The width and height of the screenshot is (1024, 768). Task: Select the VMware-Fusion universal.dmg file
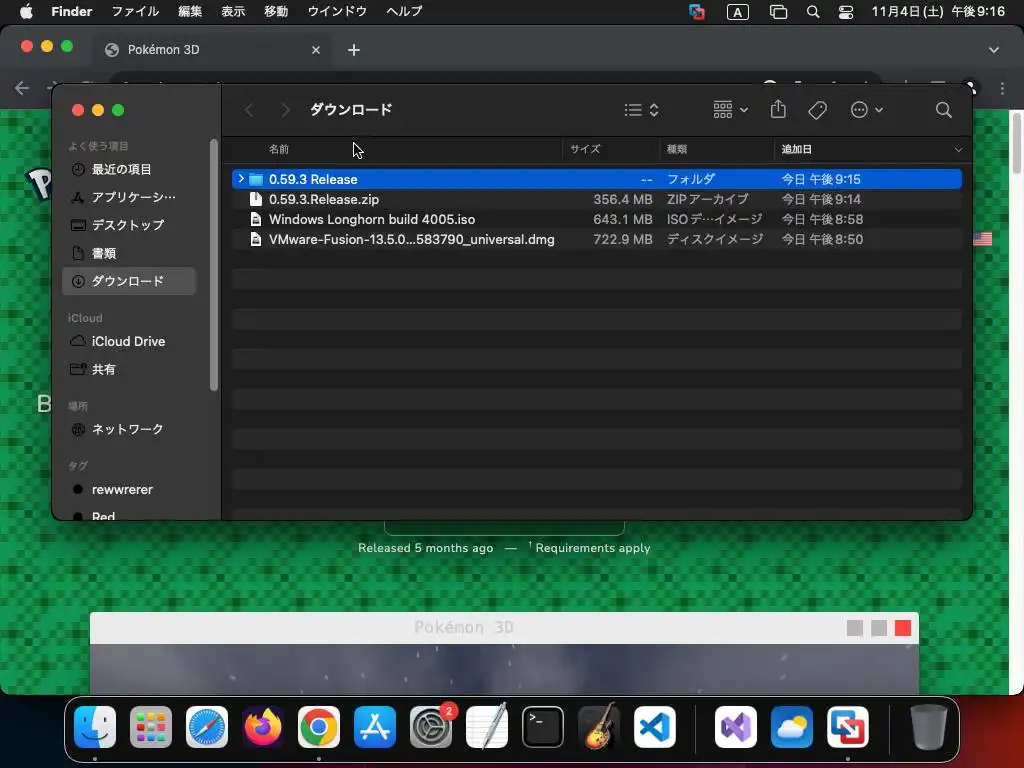coord(596,239)
